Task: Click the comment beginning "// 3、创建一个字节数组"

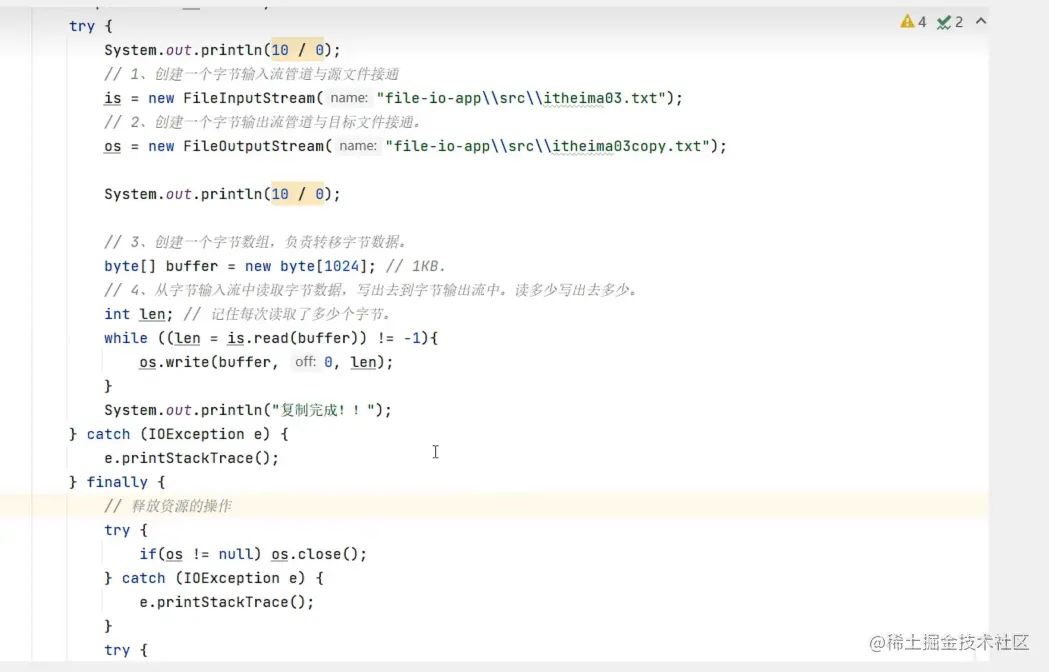Action: click(x=256, y=242)
